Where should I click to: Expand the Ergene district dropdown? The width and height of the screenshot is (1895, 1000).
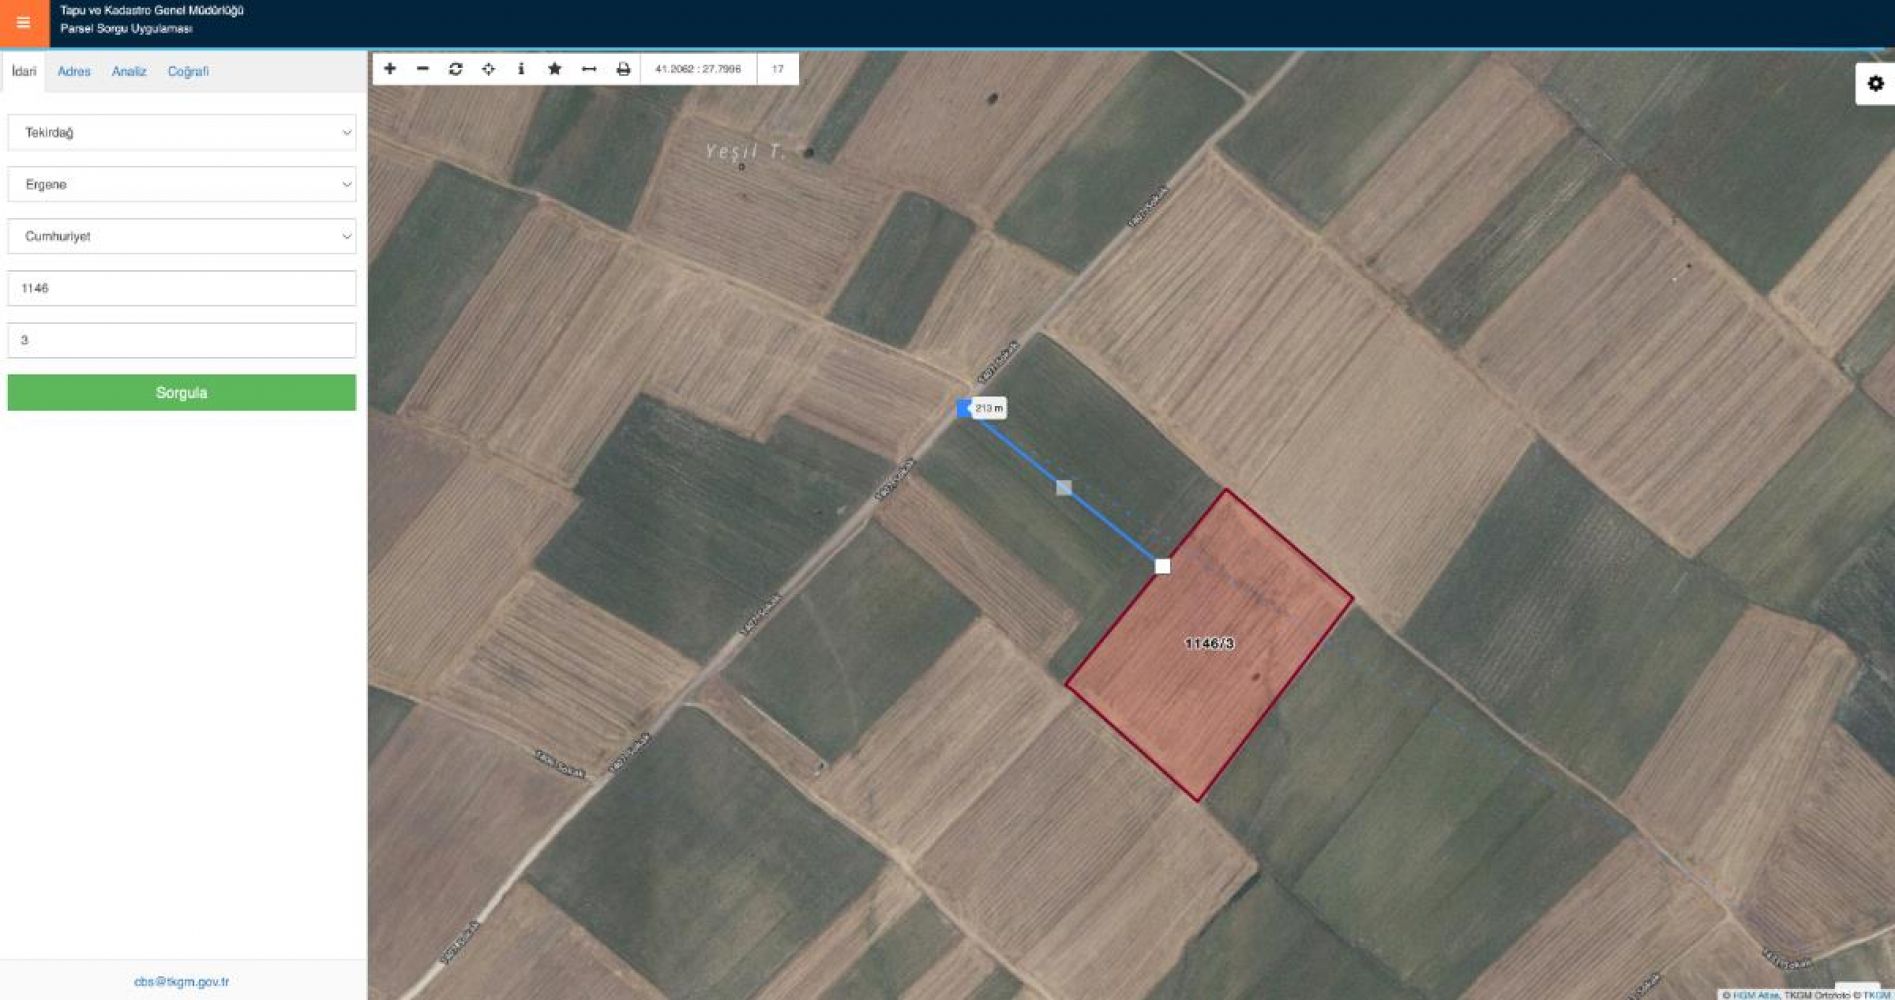tap(182, 184)
